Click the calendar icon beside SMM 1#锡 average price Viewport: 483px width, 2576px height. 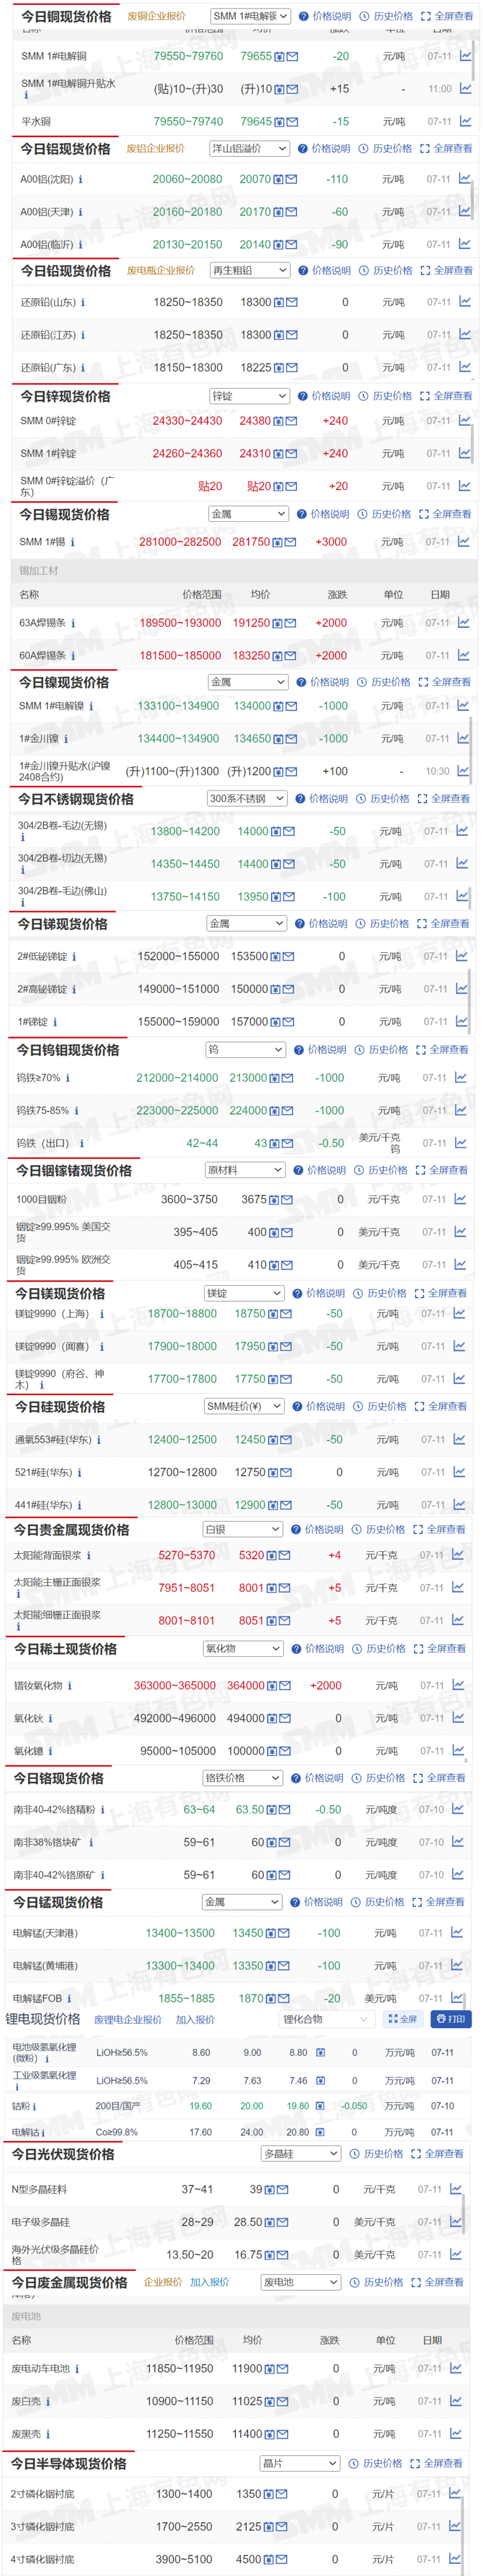[x=277, y=542]
